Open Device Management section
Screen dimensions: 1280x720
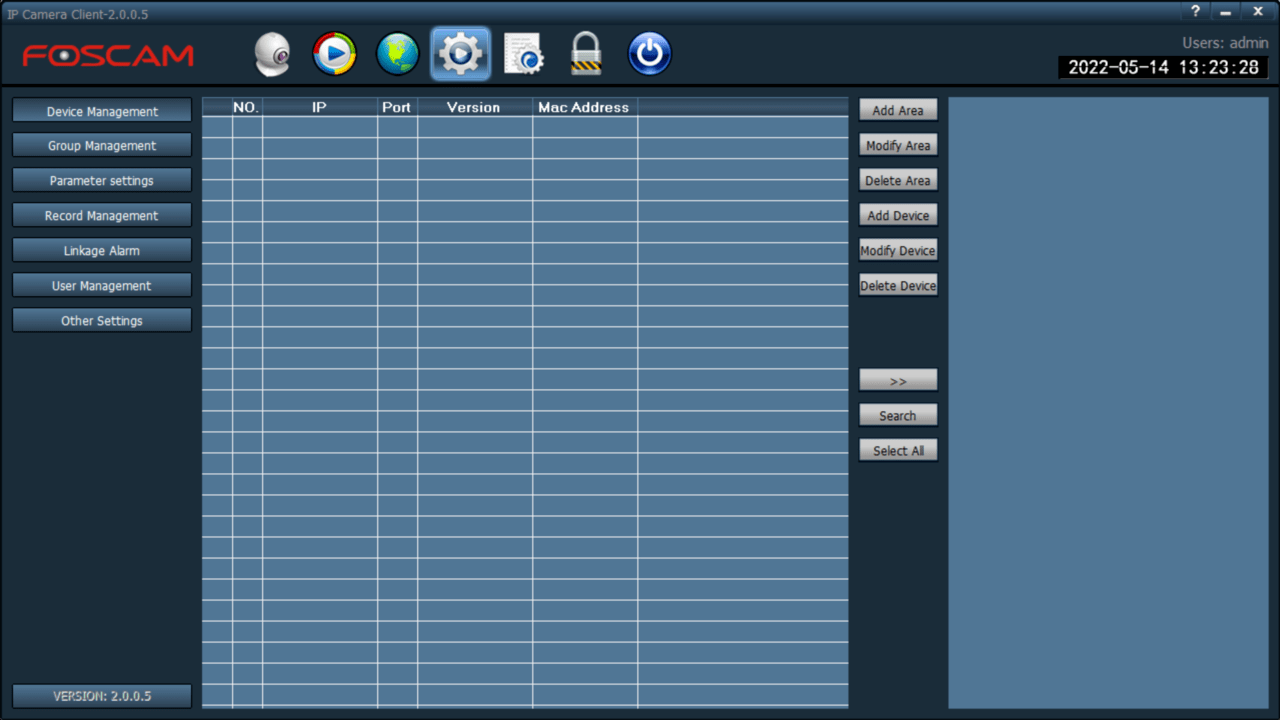[102, 111]
